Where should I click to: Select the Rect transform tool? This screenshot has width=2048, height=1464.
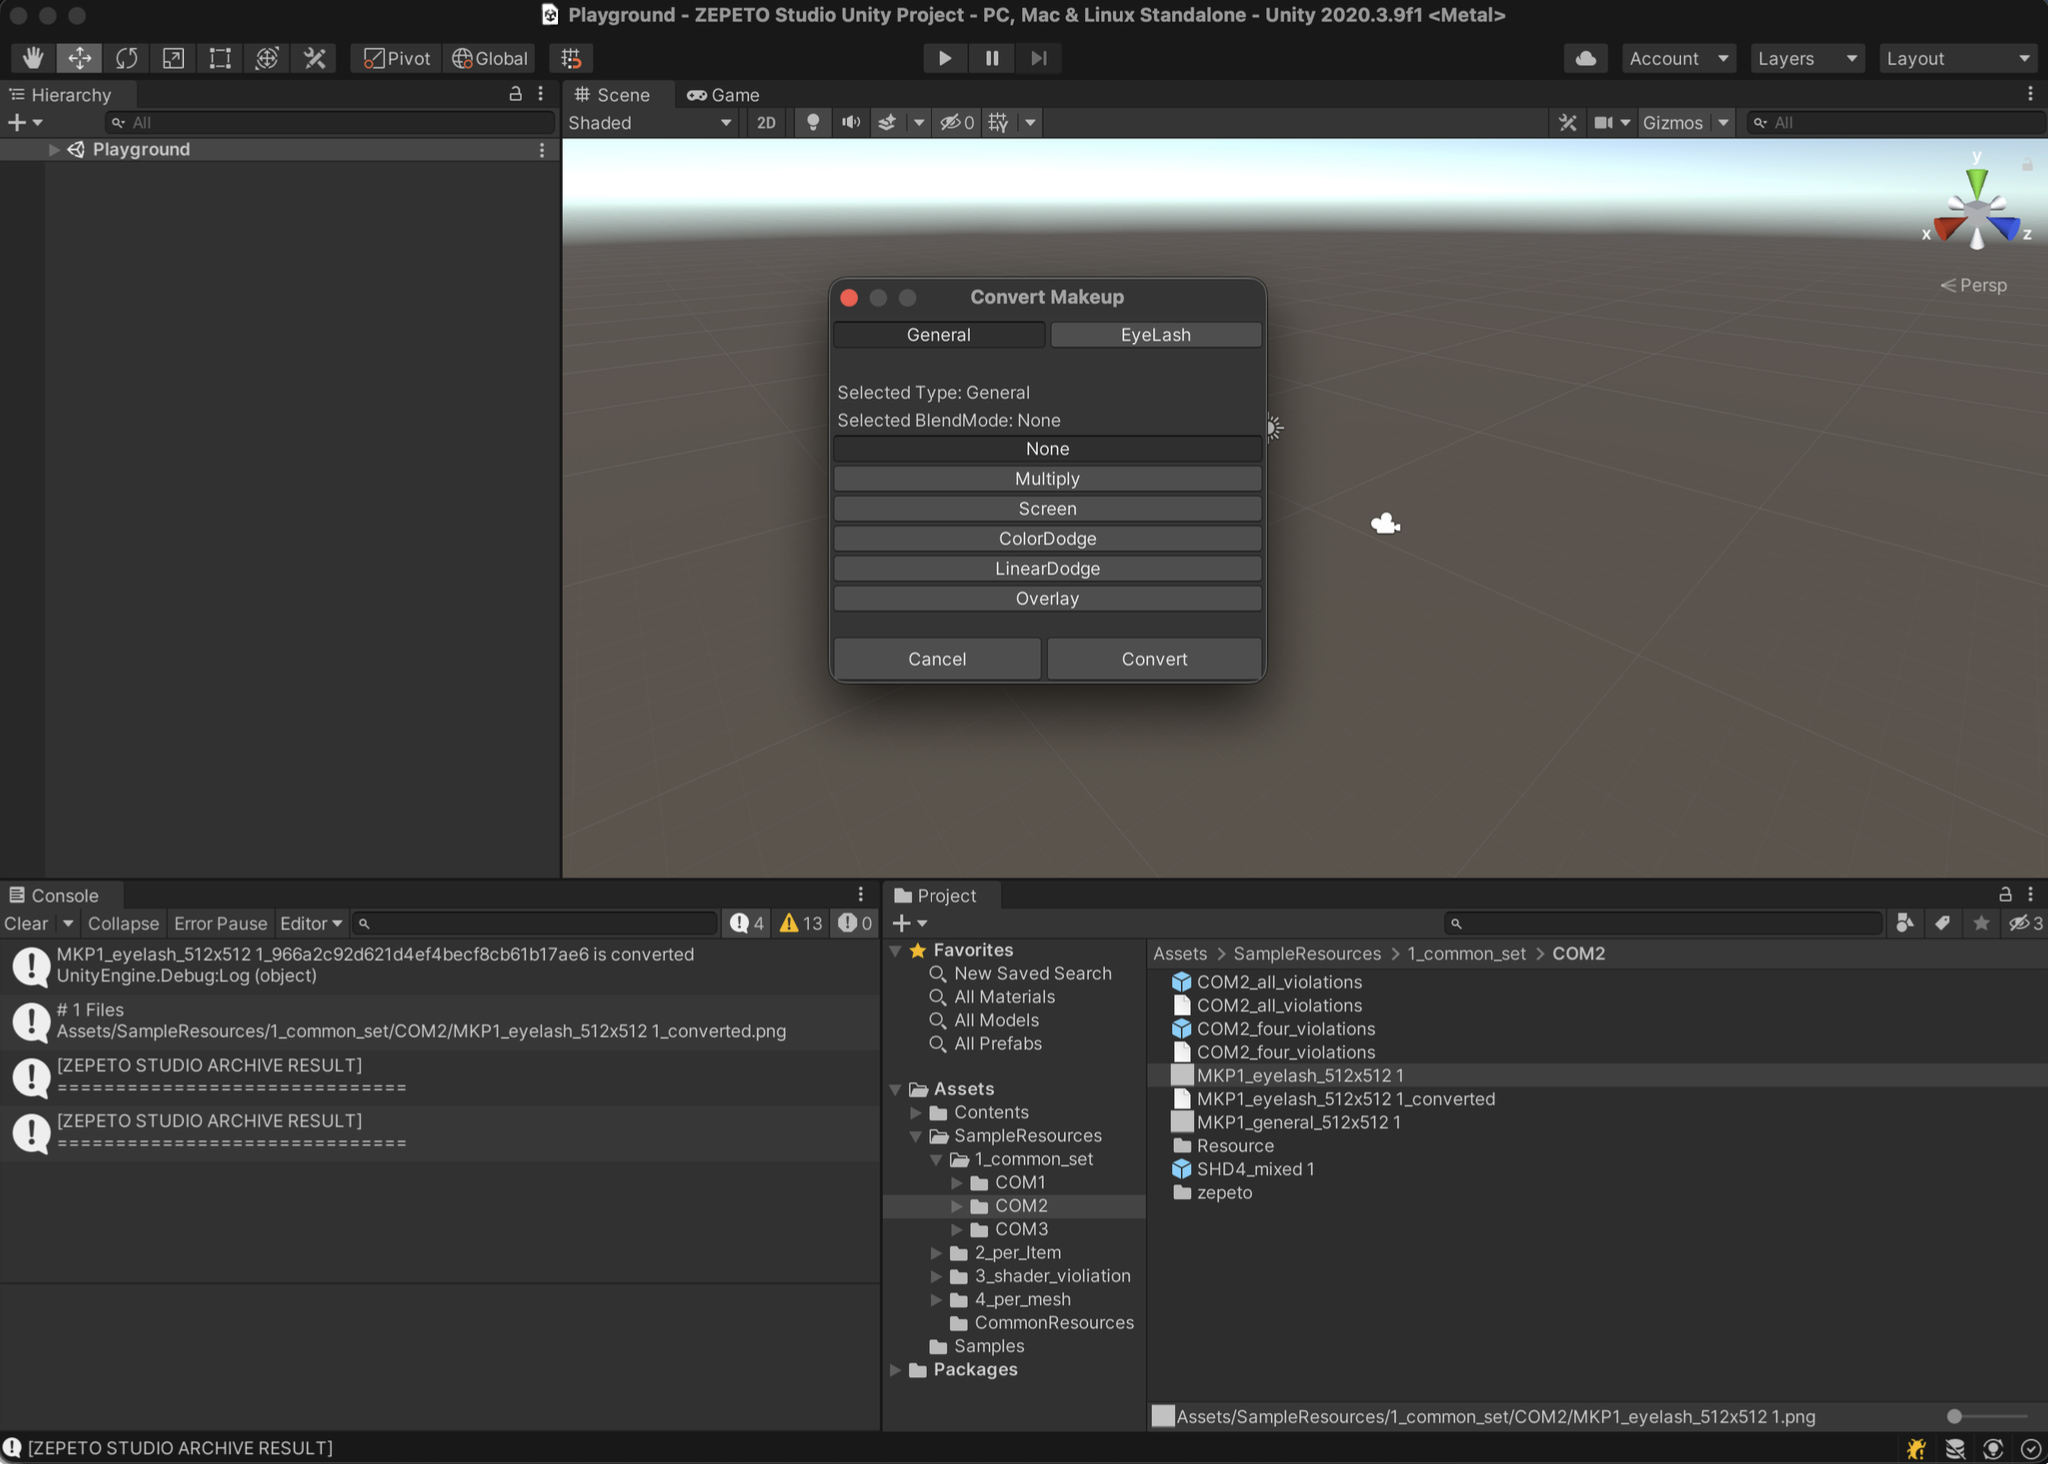[x=220, y=58]
